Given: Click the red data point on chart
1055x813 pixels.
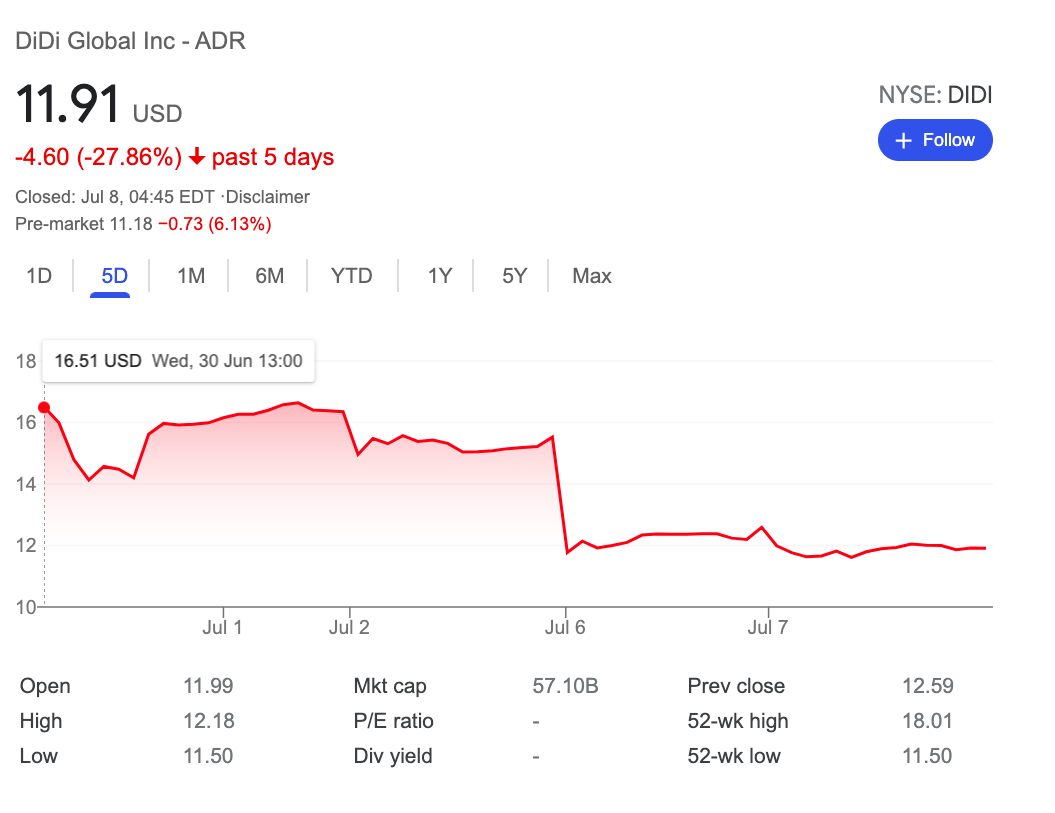Looking at the screenshot, I should (x=44, y=407).
